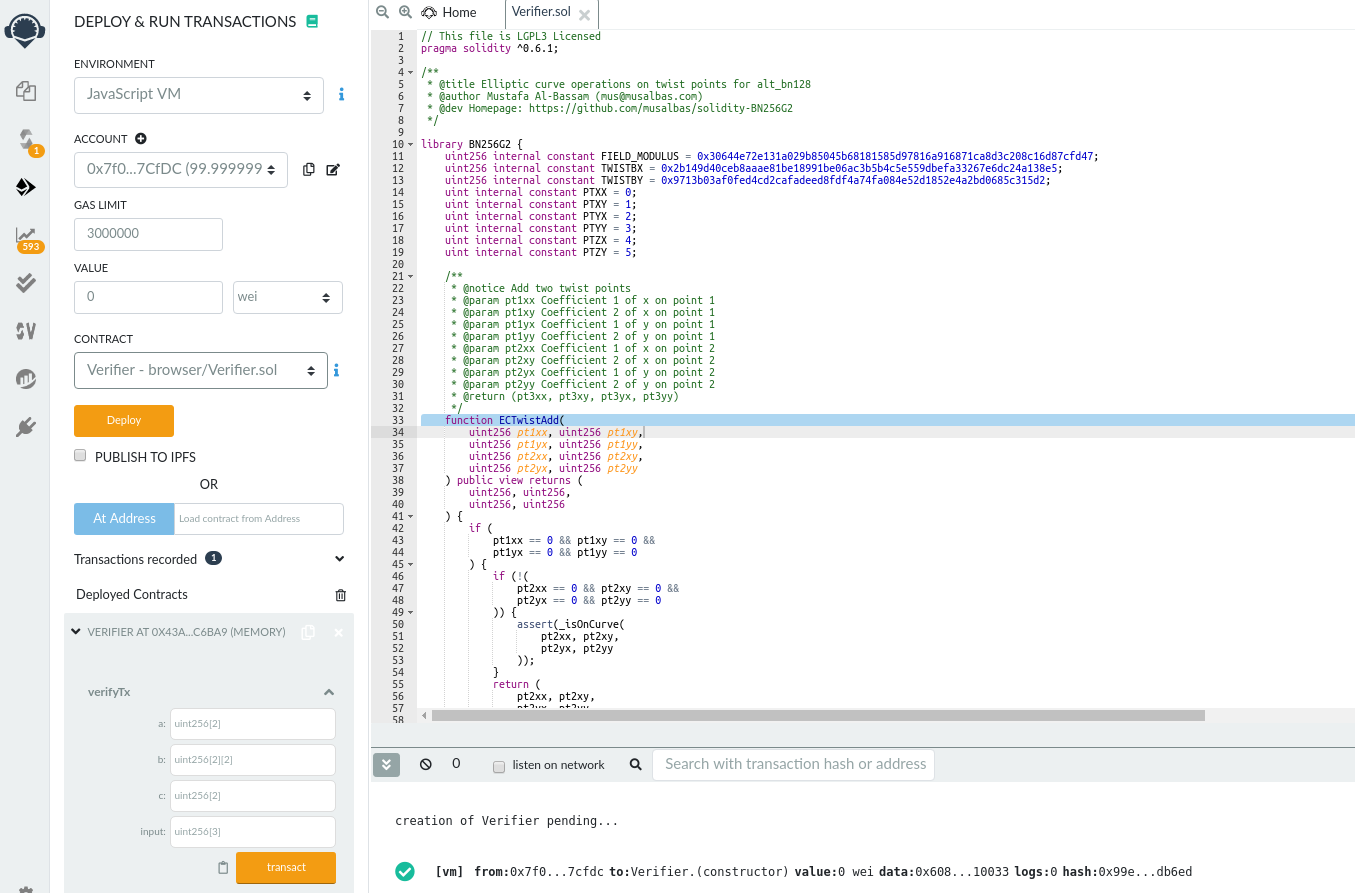Open the Solidity compiler sidebar icon
Image resolution: width=1355 pixels, height=893 pixels.
[x=27, y=140]
